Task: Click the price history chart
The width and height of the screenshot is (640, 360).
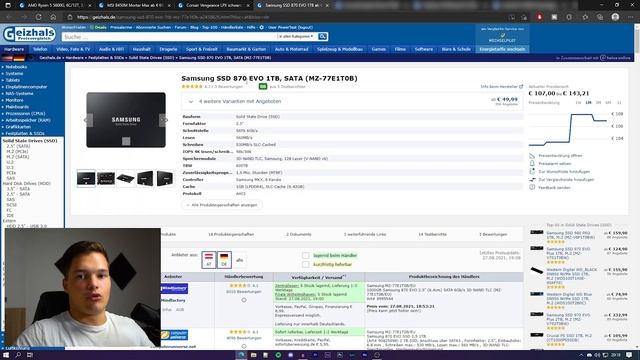Action: click(569, 129)
